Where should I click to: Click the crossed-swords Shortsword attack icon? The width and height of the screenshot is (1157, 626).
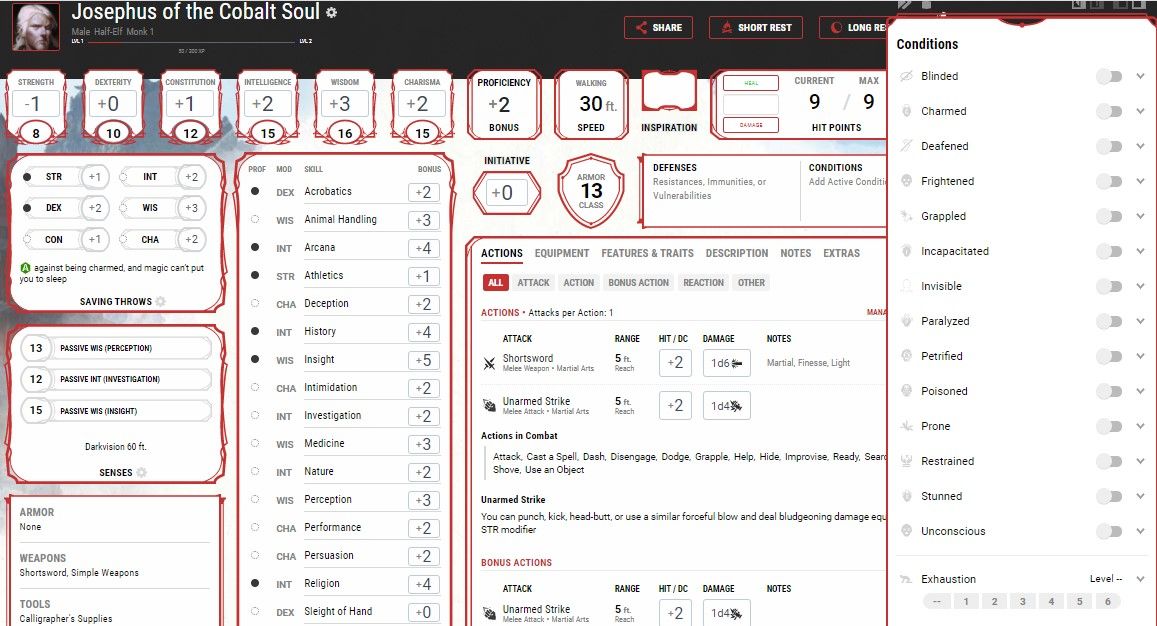(x=489, y=364)
